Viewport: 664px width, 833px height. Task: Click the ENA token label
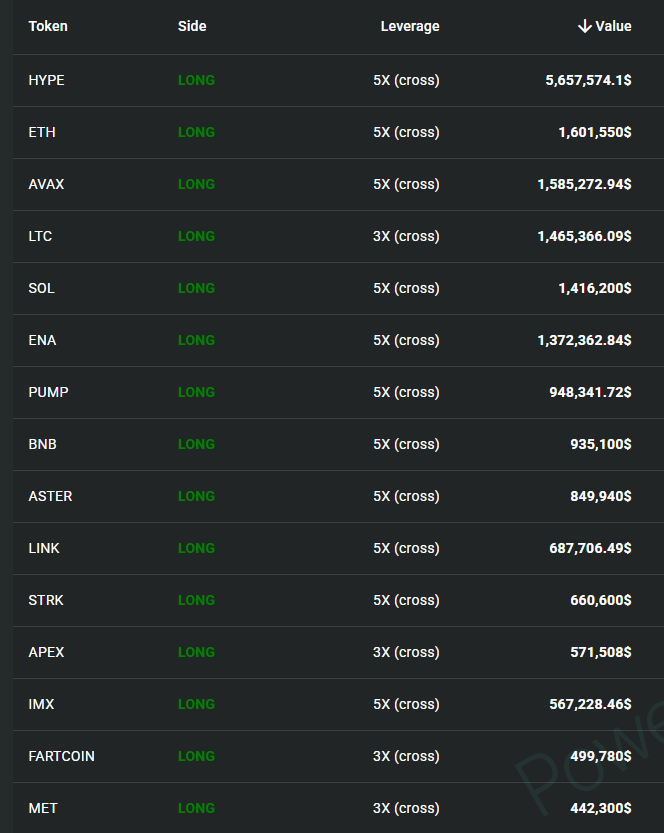[42, 340]
